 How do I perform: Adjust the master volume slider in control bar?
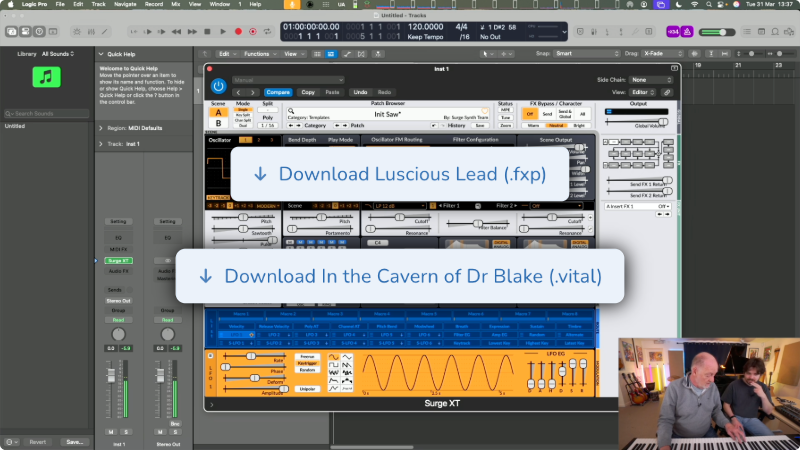[x=716, y=32]
